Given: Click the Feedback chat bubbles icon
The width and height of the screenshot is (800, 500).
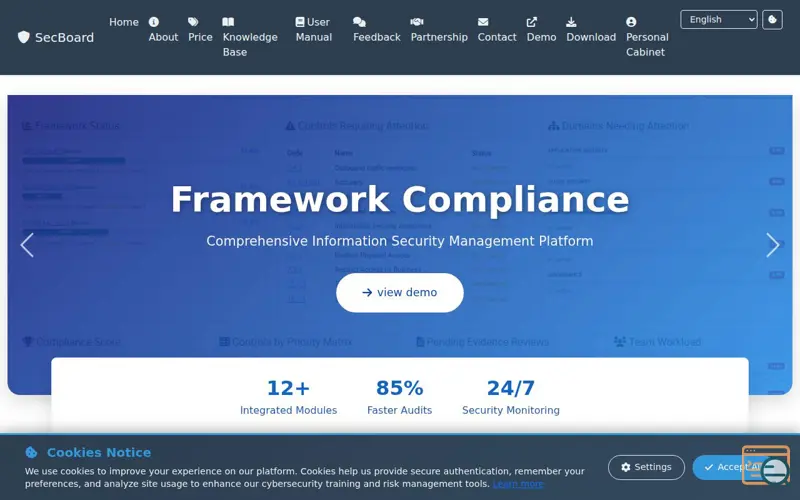Looking at the screenshot, I should [x=359, y=22].
